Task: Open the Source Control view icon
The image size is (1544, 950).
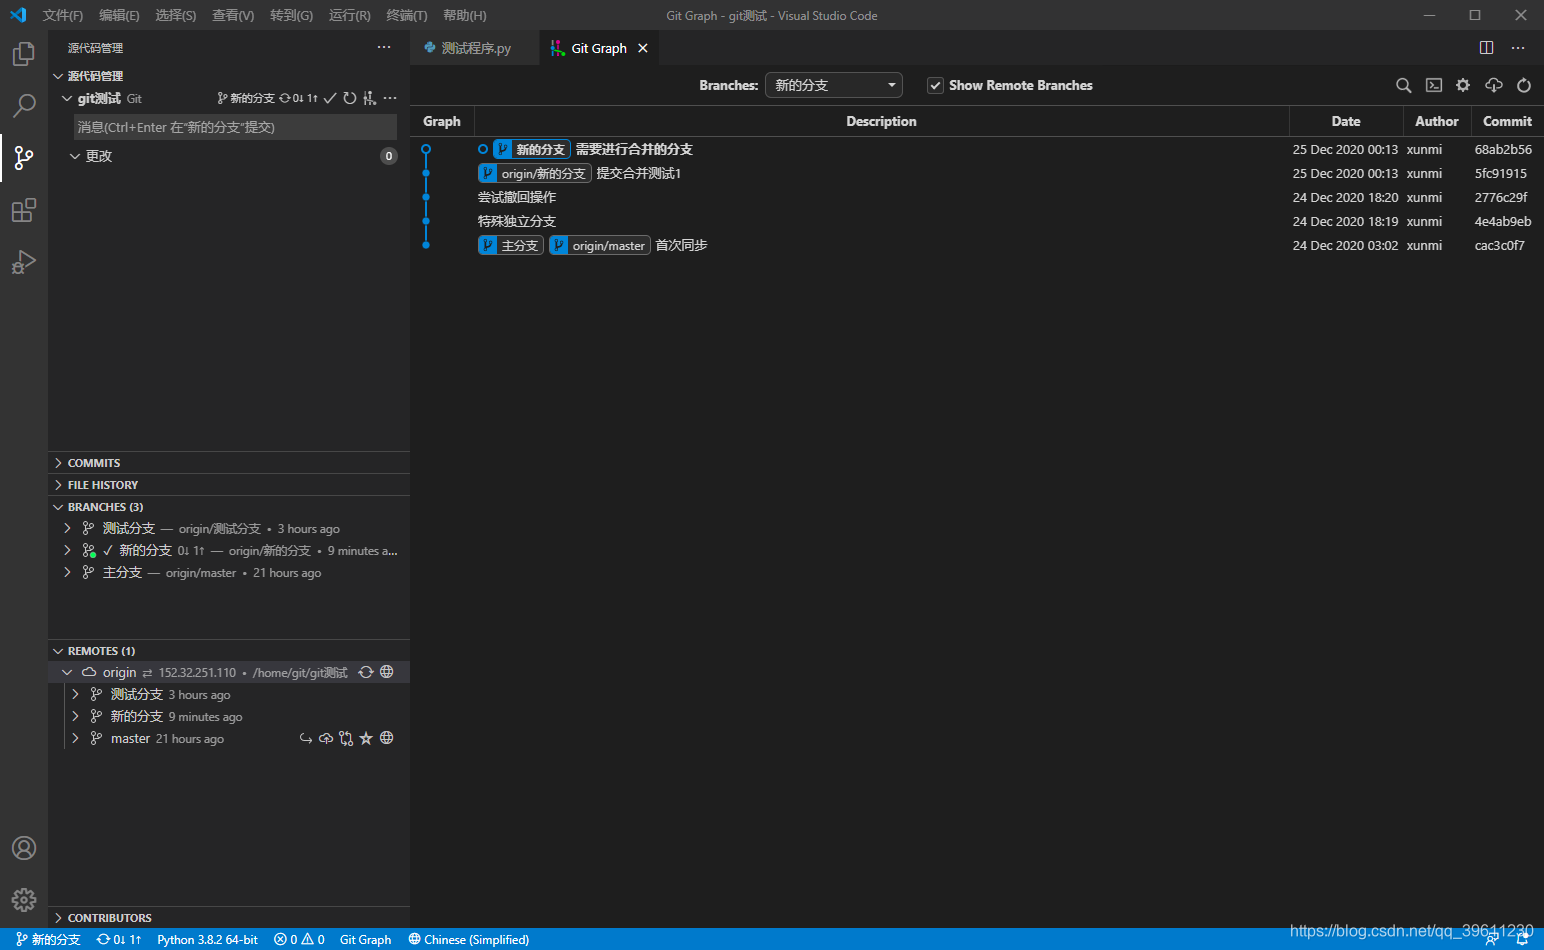Action: [x=24, y=158]
